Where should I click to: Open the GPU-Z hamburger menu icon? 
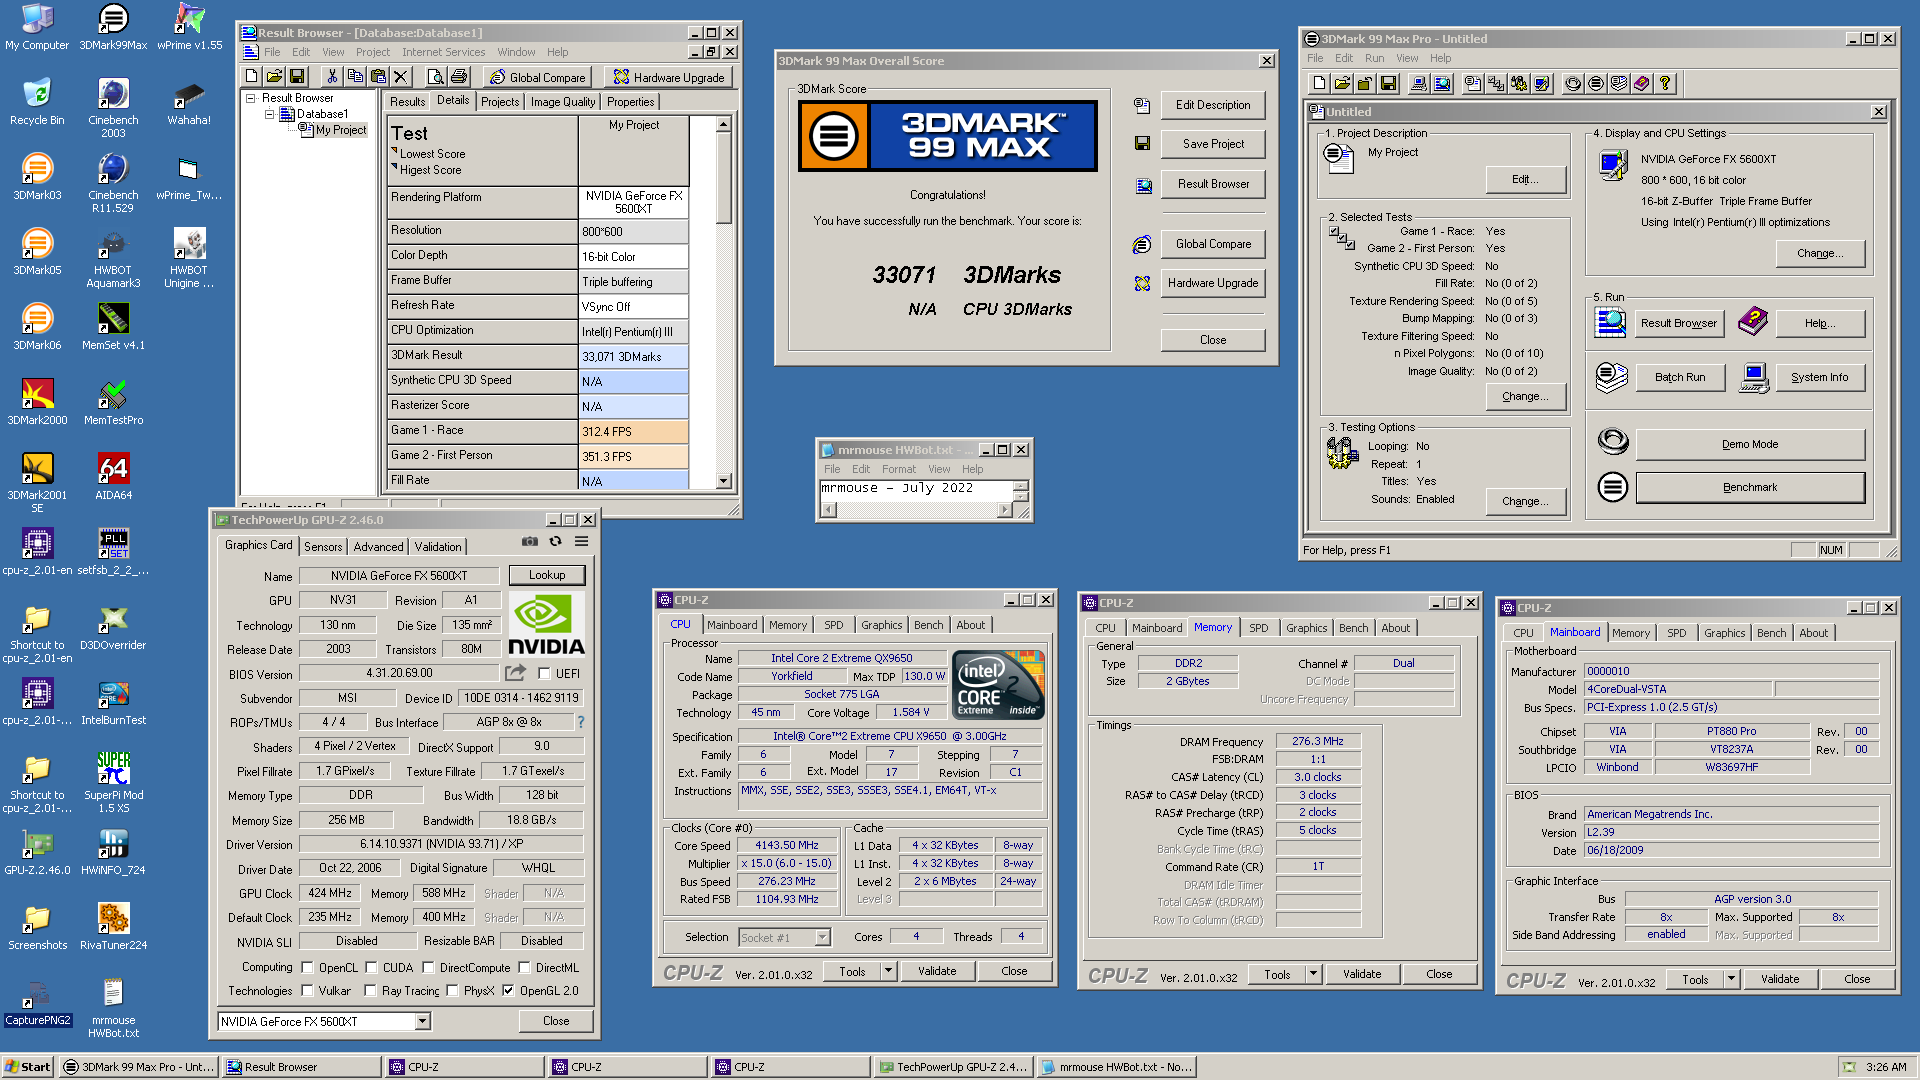(581, 541)
